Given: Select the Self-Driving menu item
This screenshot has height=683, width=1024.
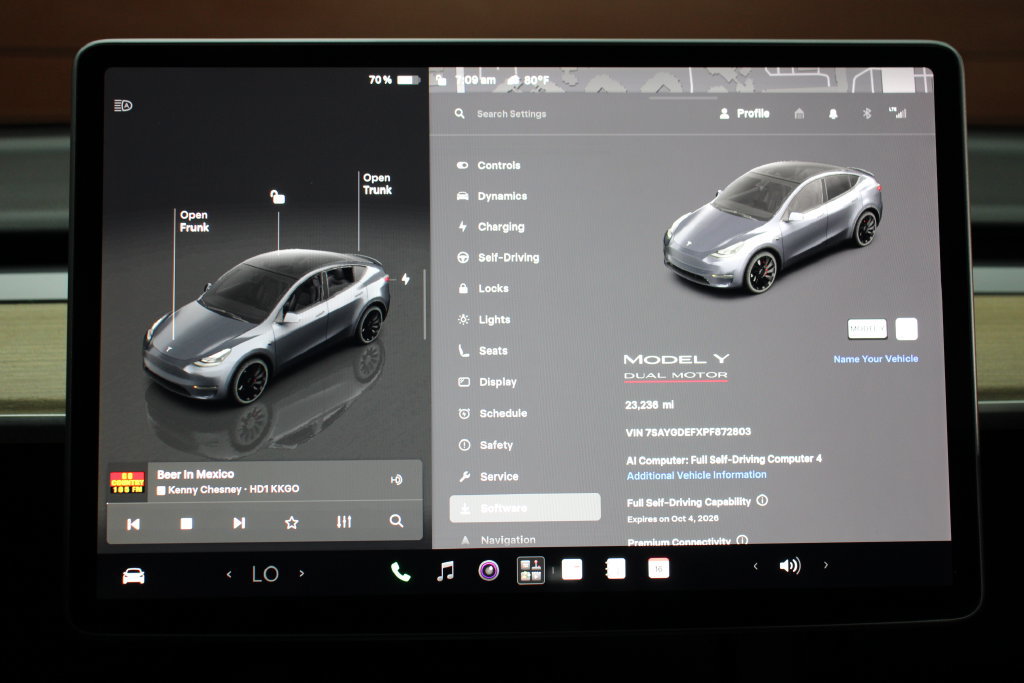Looking at the screenshot, I should (498, 257).
